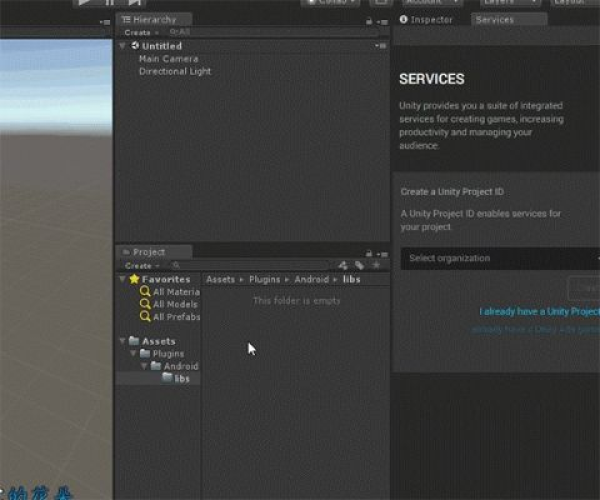The image size is (600, 500).
Task: Open the Select organization dropdown
Action: point(500,258)
